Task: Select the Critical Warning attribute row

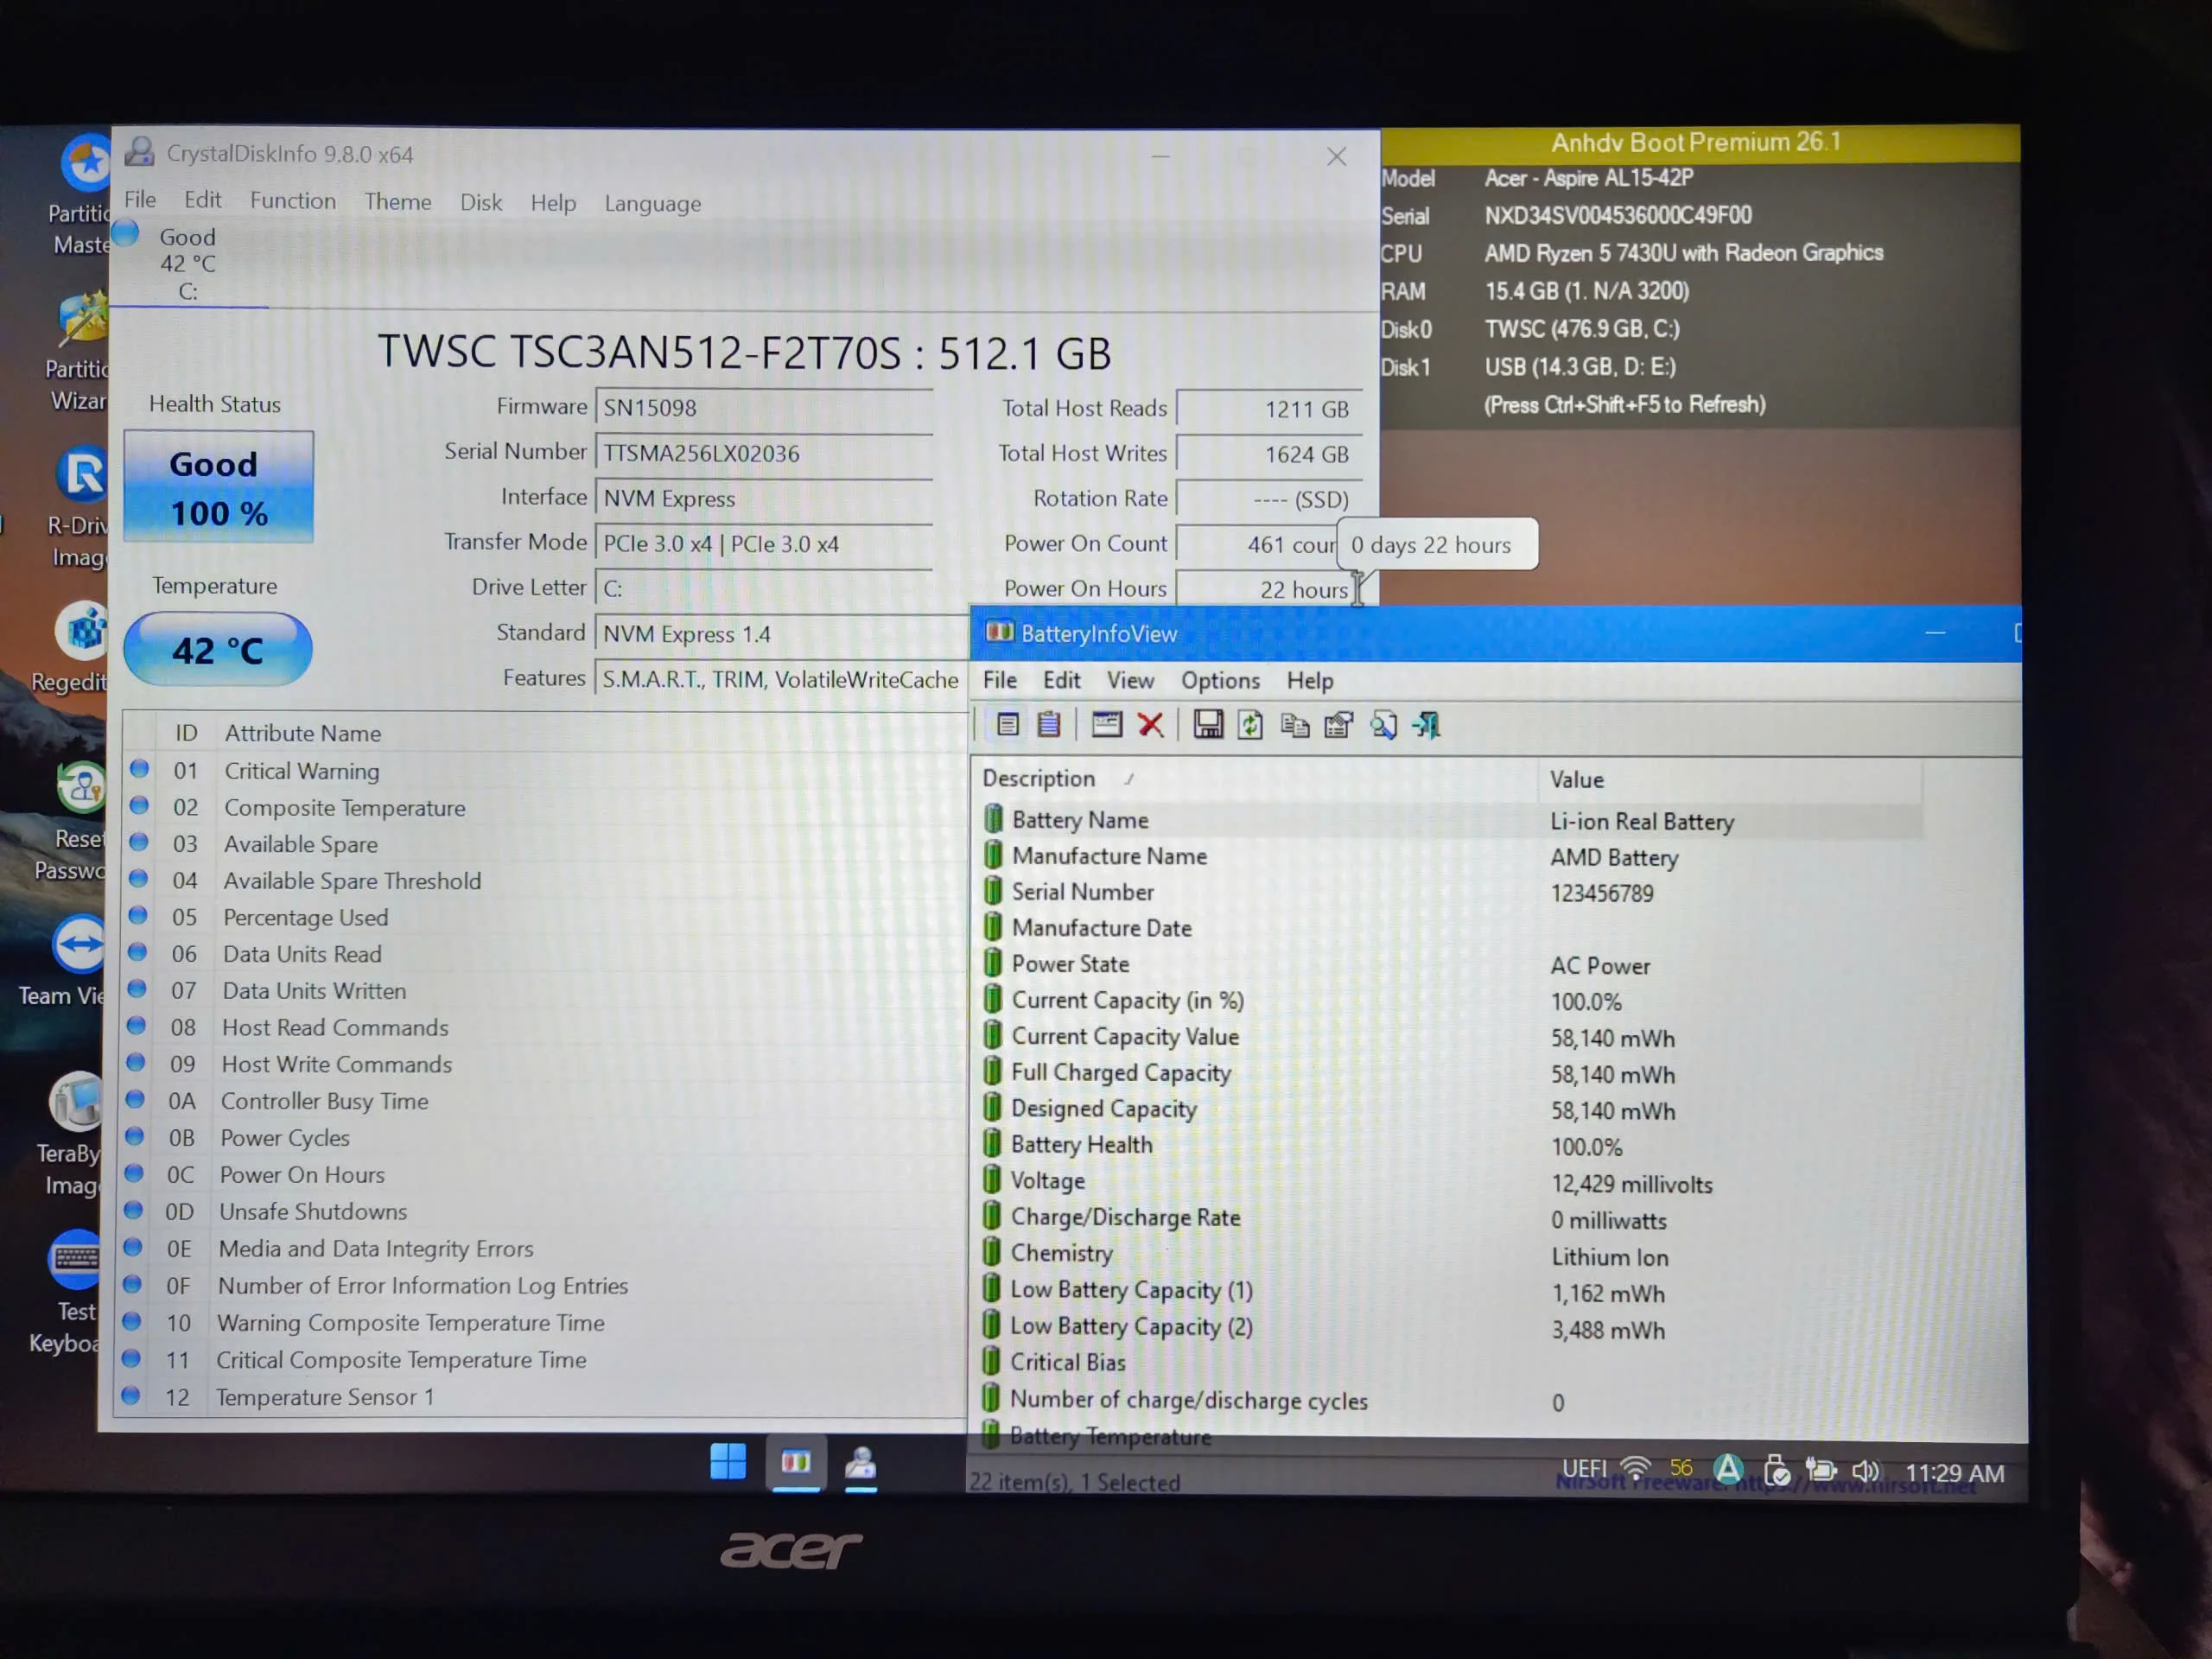Action: click(x=544, y=771)
